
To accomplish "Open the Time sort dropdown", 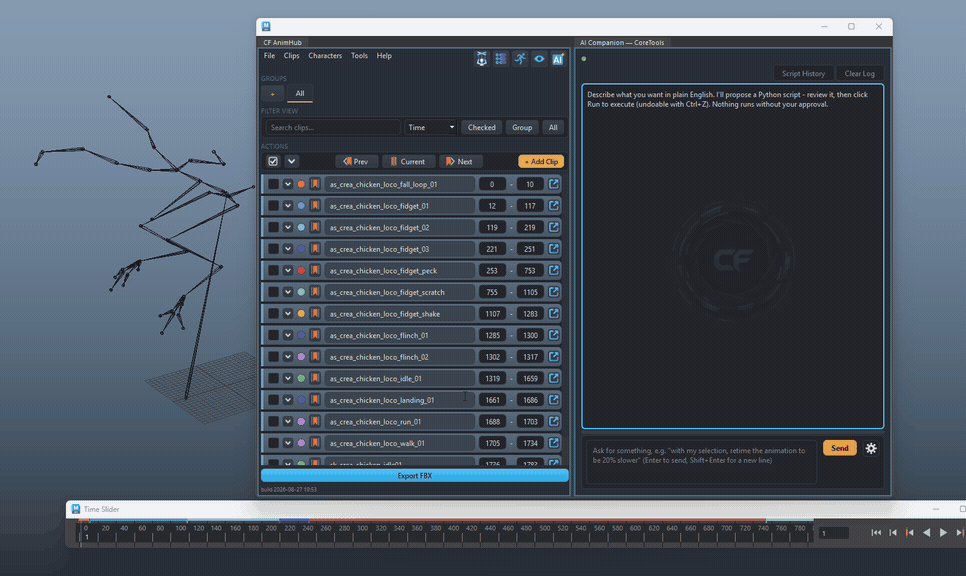I will tap(431, 128).
